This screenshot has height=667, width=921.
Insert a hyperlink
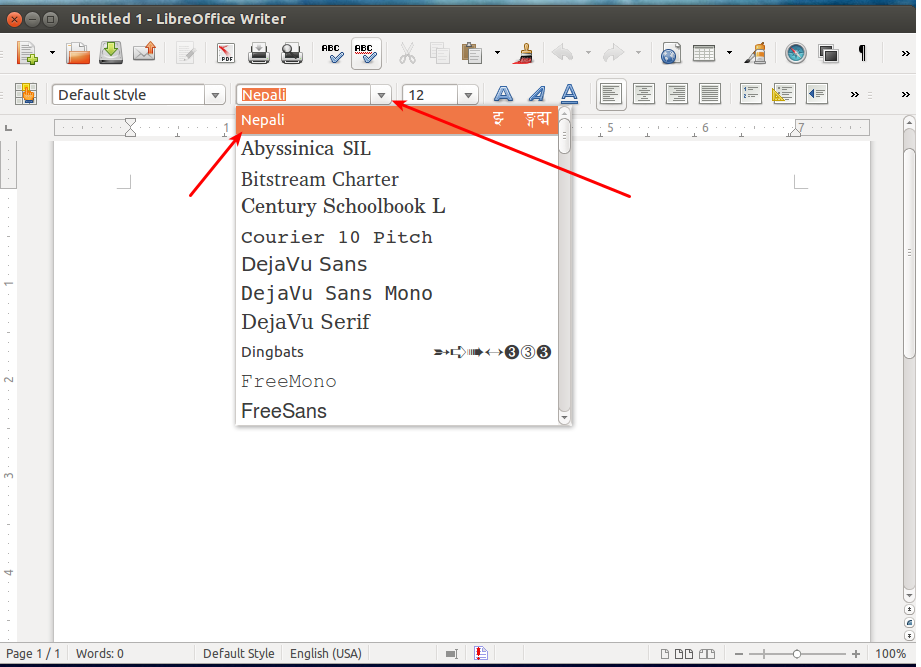click(x=671, y=53)
